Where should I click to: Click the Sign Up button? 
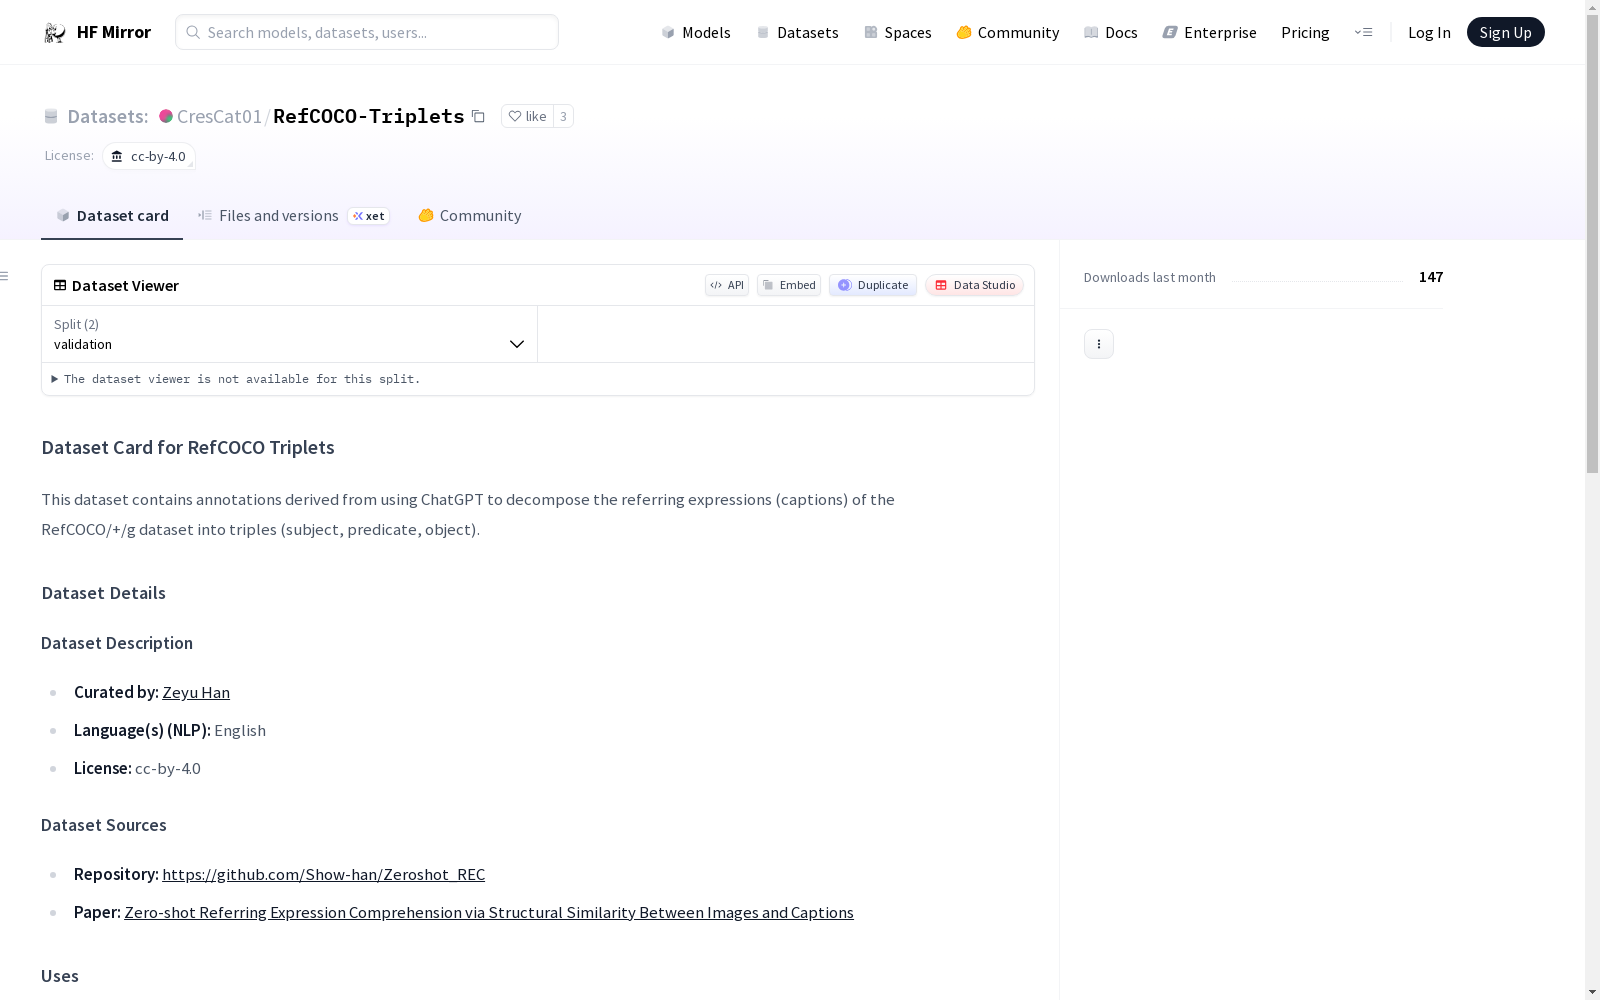tap(1505, 32)
